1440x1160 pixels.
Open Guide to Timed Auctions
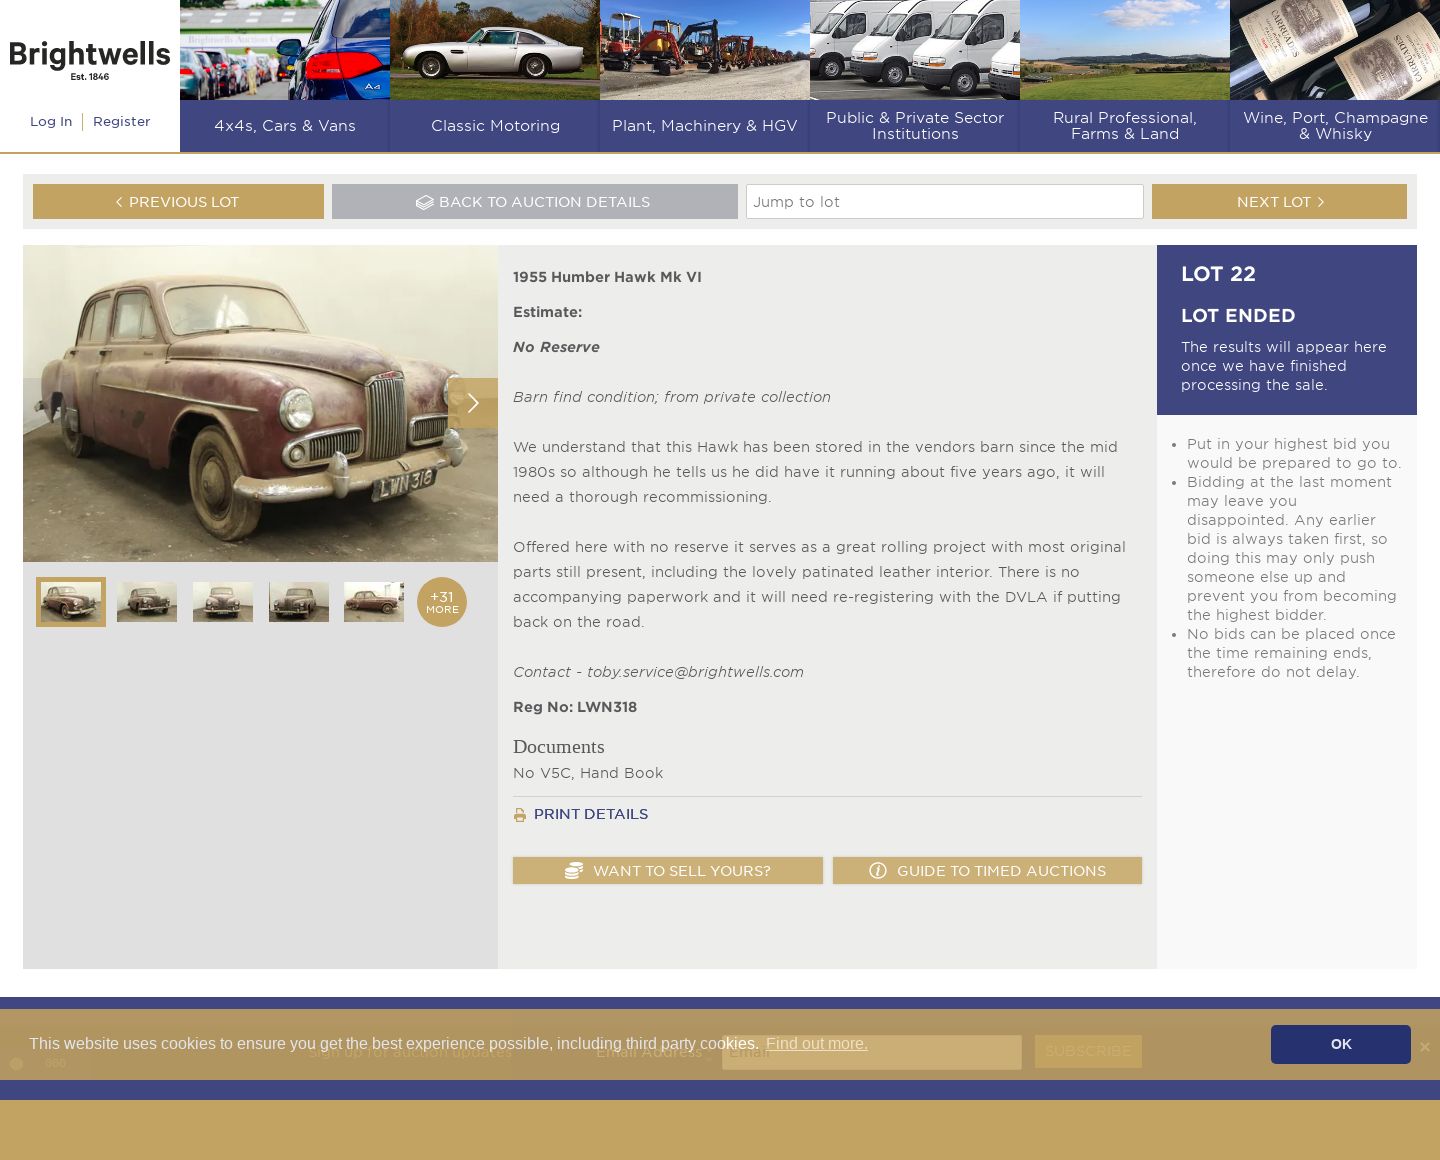click(x=987, y=871)
